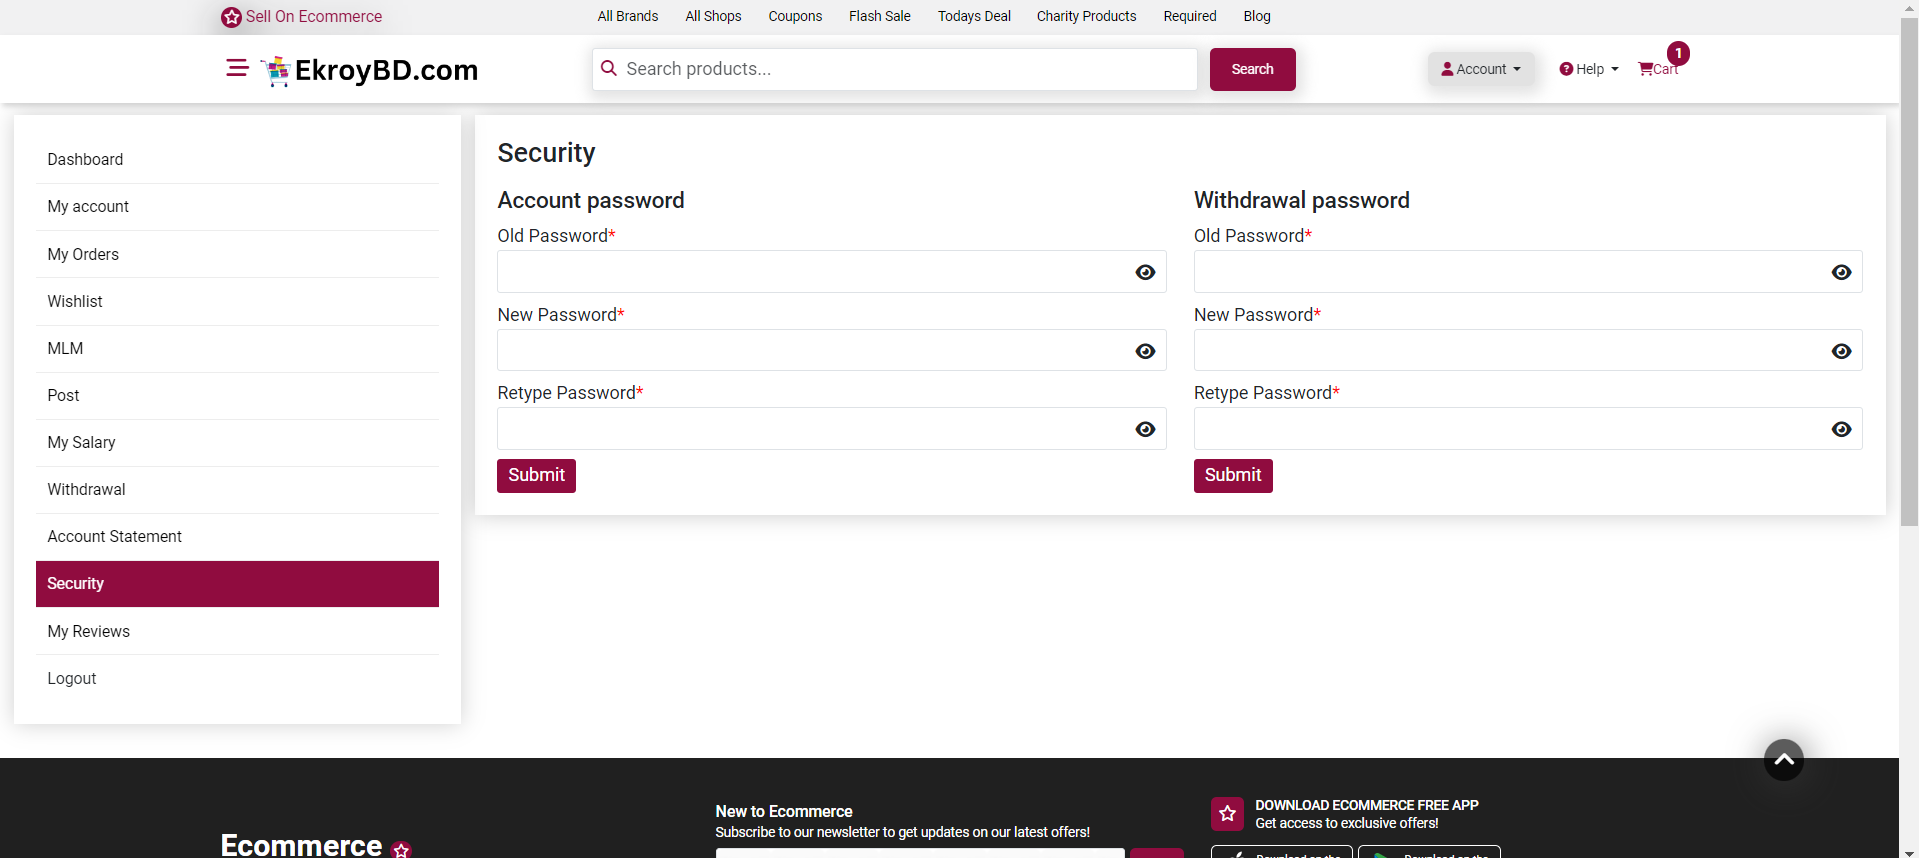Click the search magnifier icon
The height and width of the screenshot is (858, 1919).
point(609,68)
